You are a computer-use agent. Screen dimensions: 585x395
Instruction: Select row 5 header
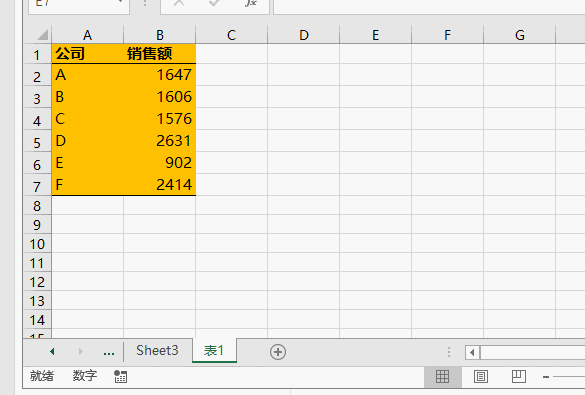[37, 142]
